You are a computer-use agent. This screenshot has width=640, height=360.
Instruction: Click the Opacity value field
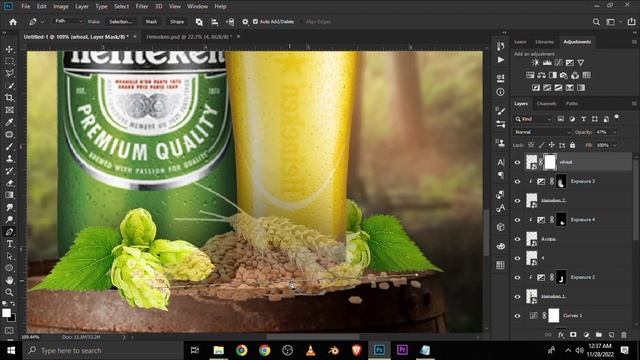(603, 132)
